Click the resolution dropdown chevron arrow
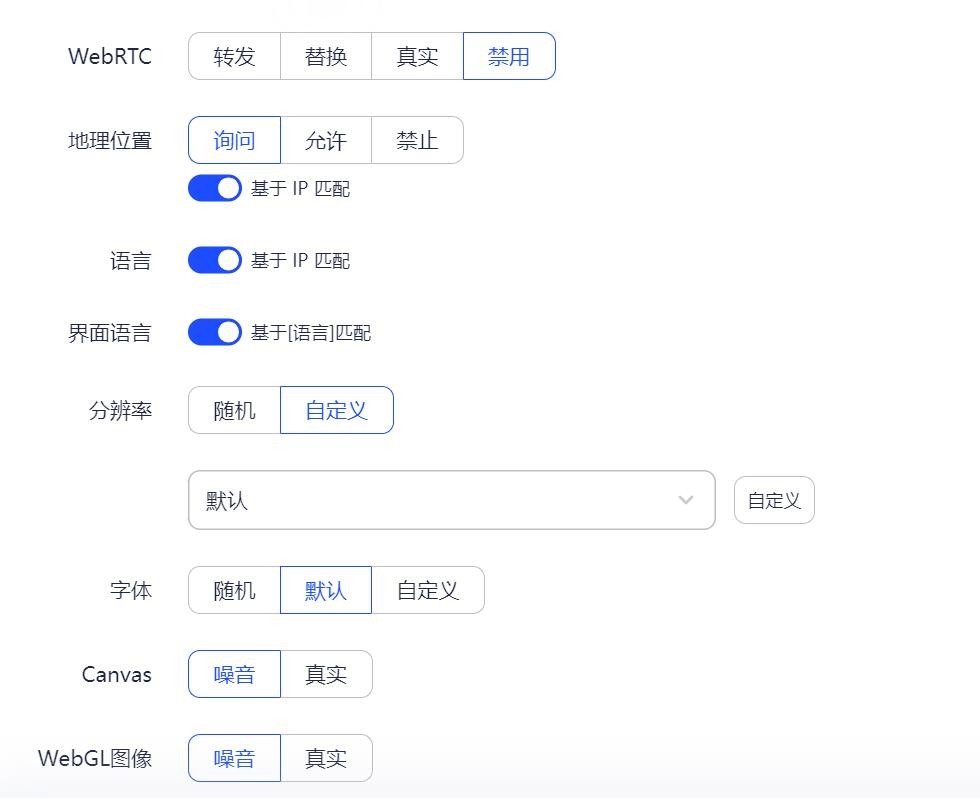The image size is (980, 798). 686,500
